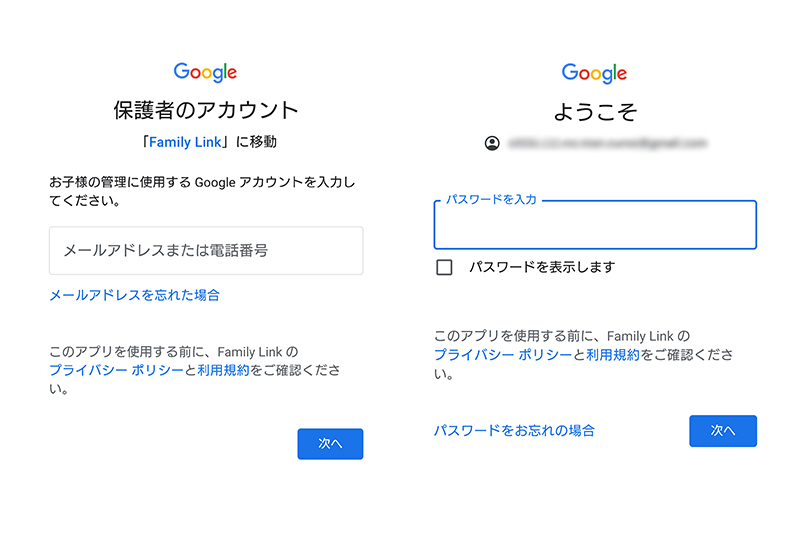Screen dimensions: 800x554
Task: Click the 保護者のアカウント heading
Action: pos(206,110)
